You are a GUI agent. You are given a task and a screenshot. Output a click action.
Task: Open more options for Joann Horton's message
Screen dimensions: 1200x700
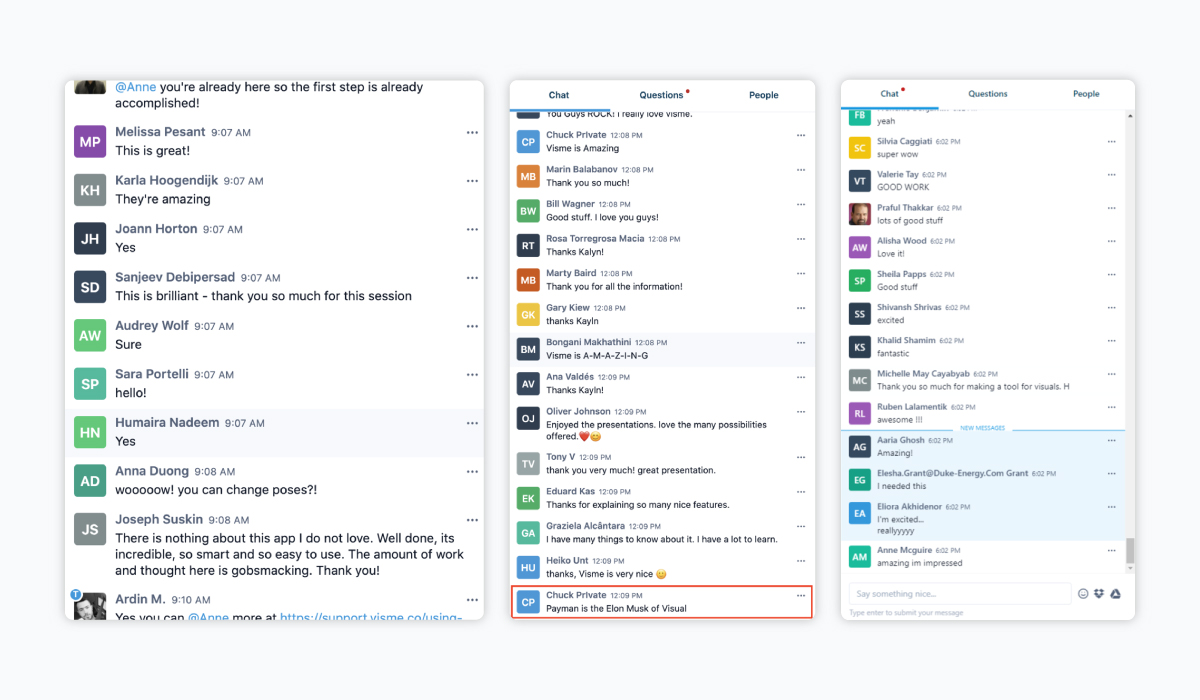(472, 229)
